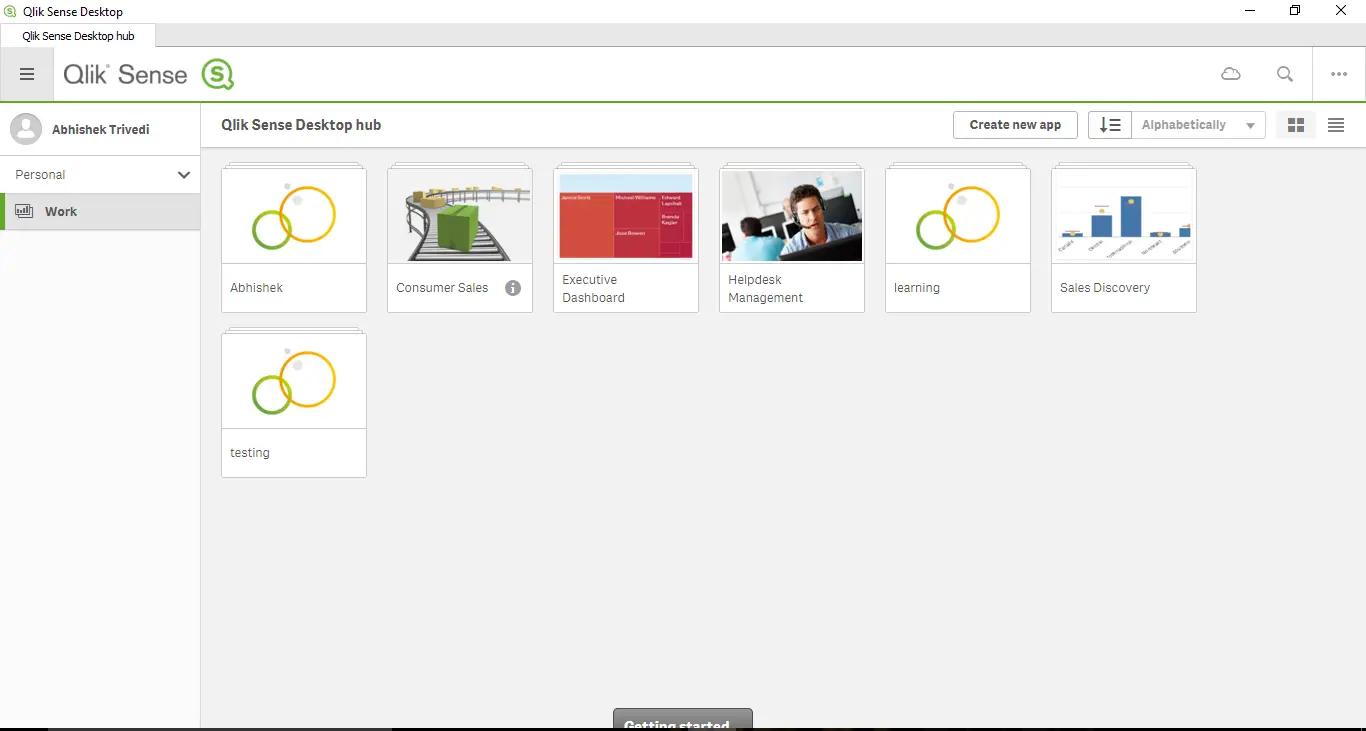Open the Abhishek app thumbnail

tap(294, 216)
